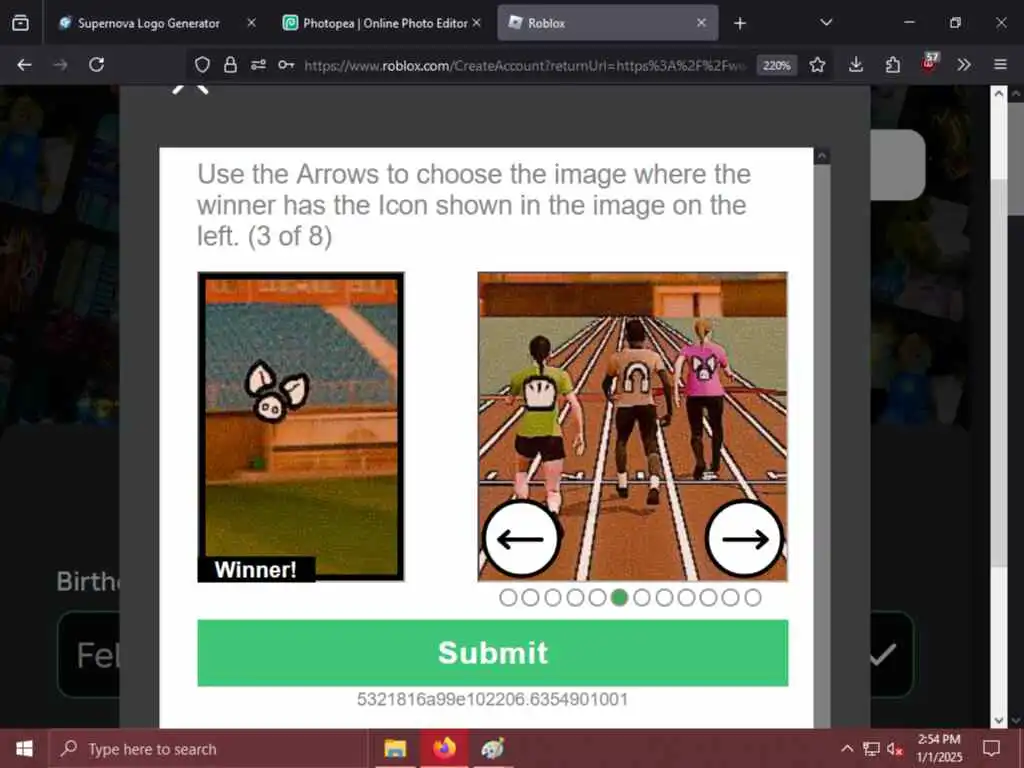Click the Winner reference icon image
The image size is (1024, 768).
301,426
